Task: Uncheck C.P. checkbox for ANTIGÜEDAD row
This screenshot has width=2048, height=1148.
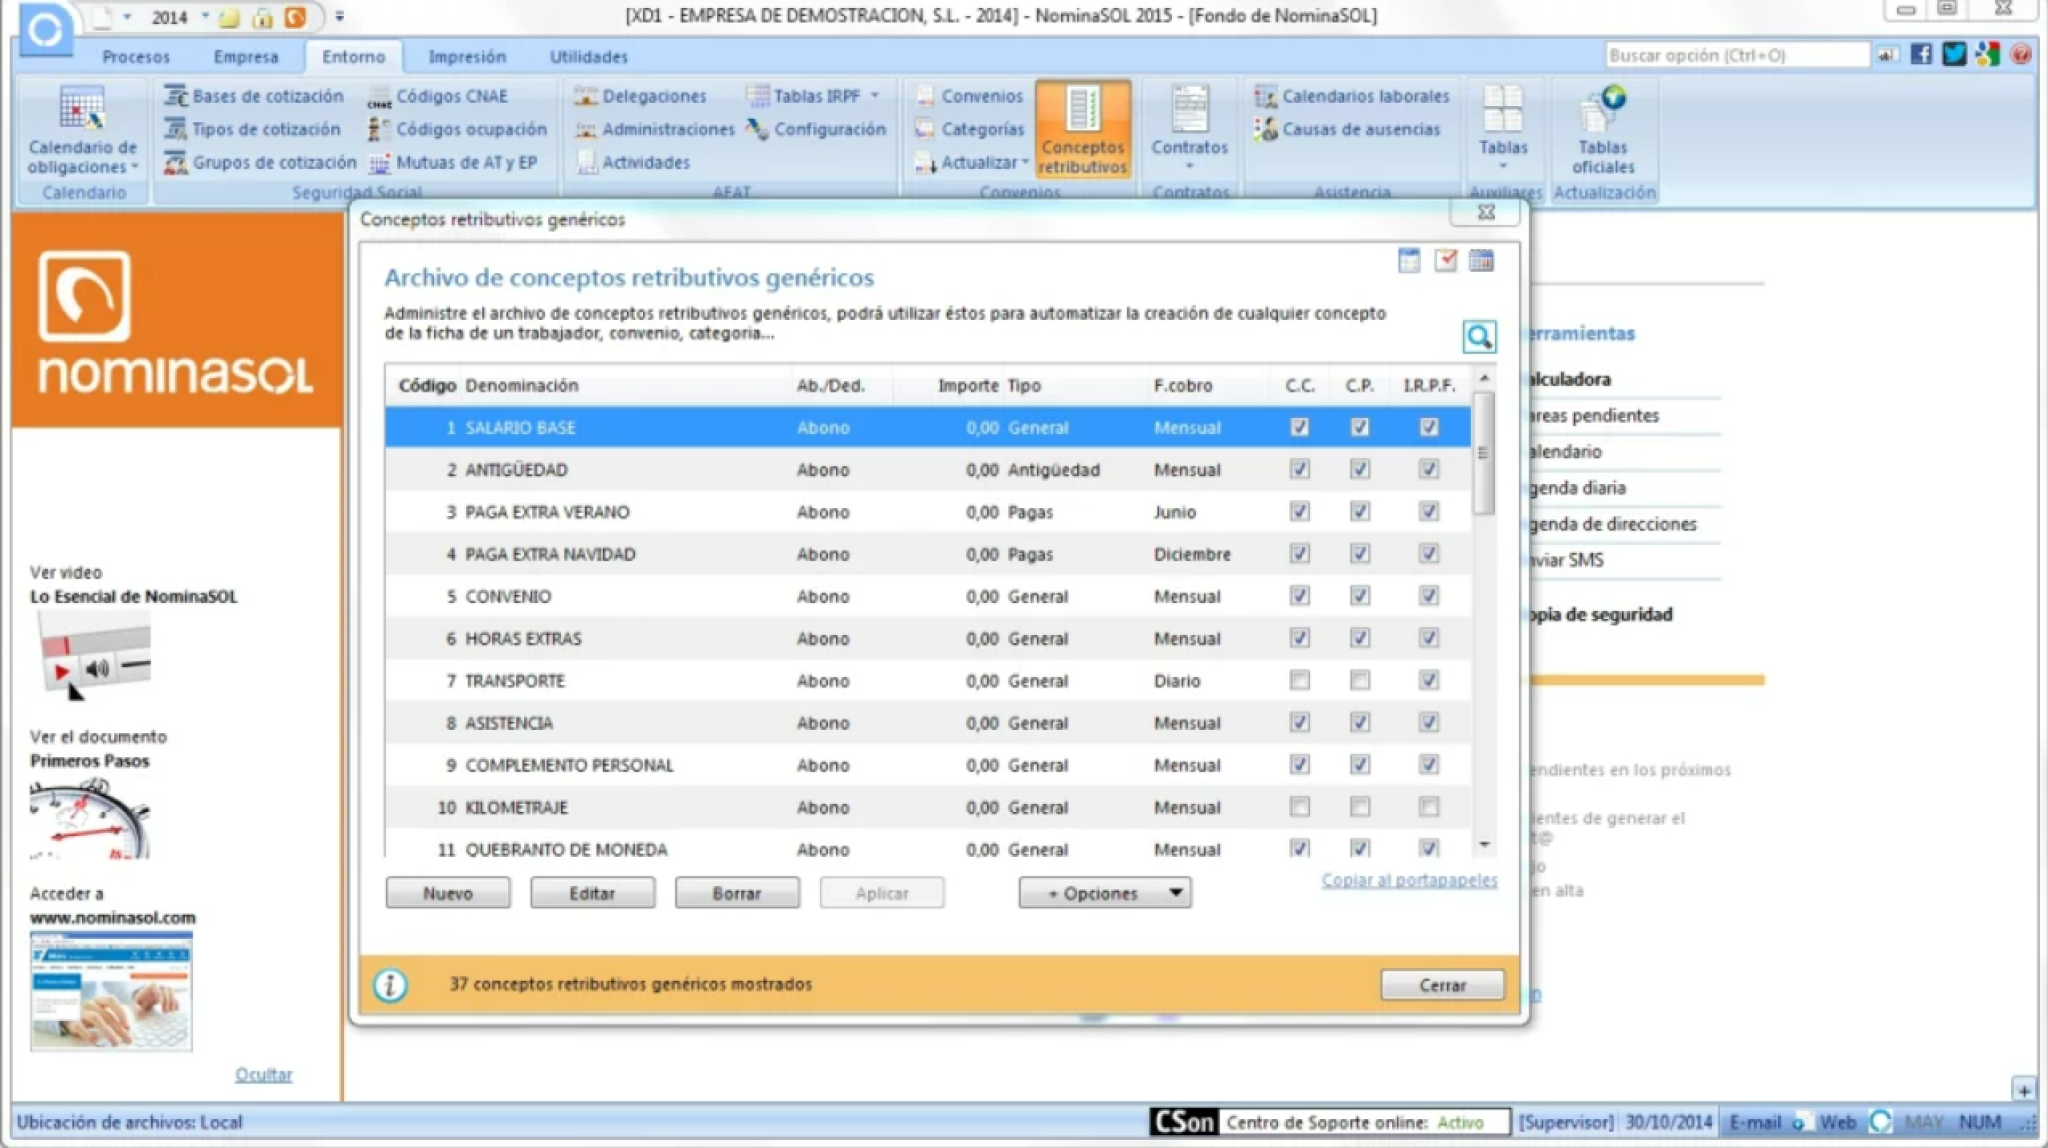Action: 1359,469
